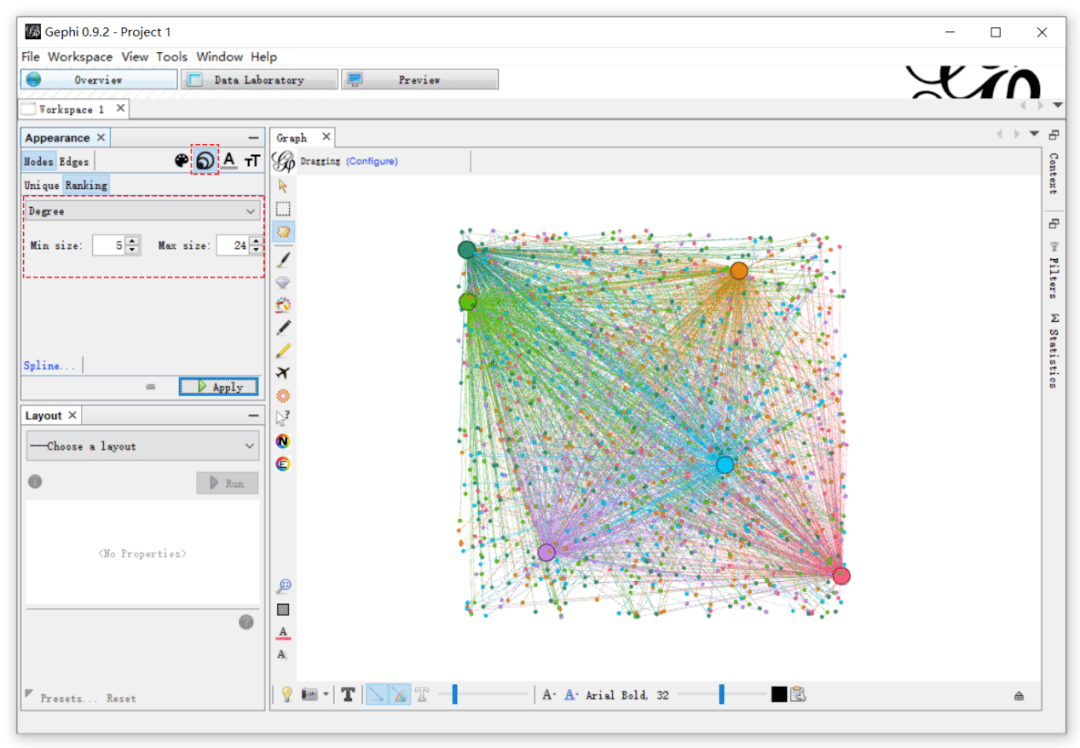Click the black label color swatch
Screen dimensions: 1080x748
pos(778,694)
